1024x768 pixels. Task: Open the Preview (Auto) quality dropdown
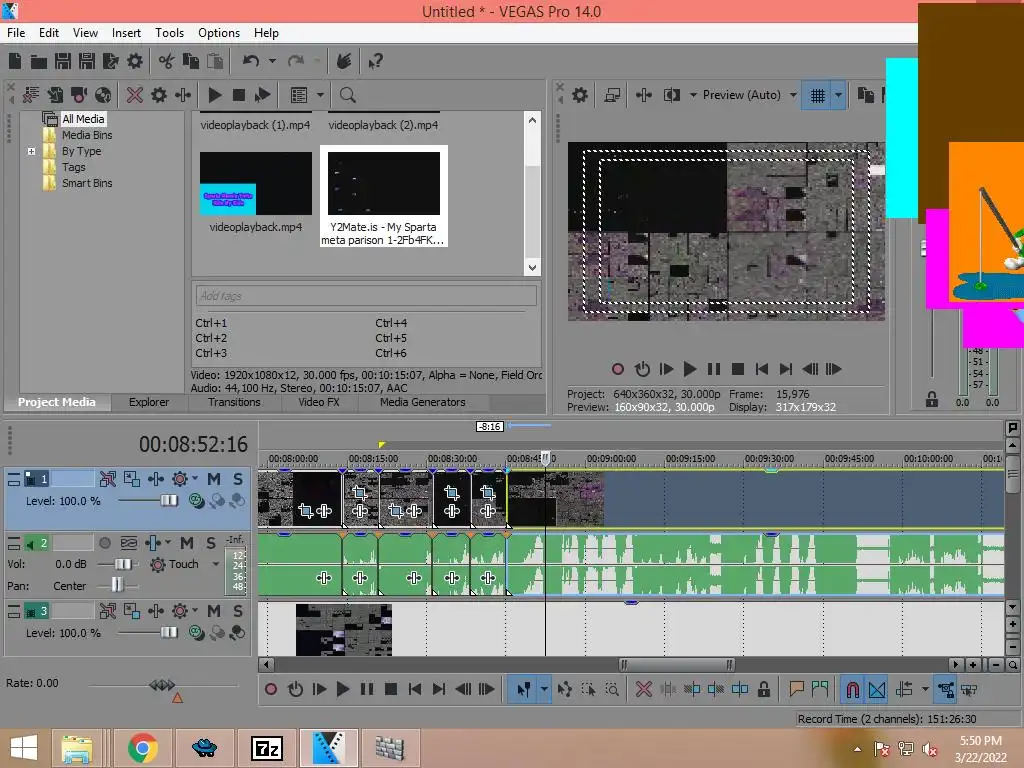tap(793, 95)
